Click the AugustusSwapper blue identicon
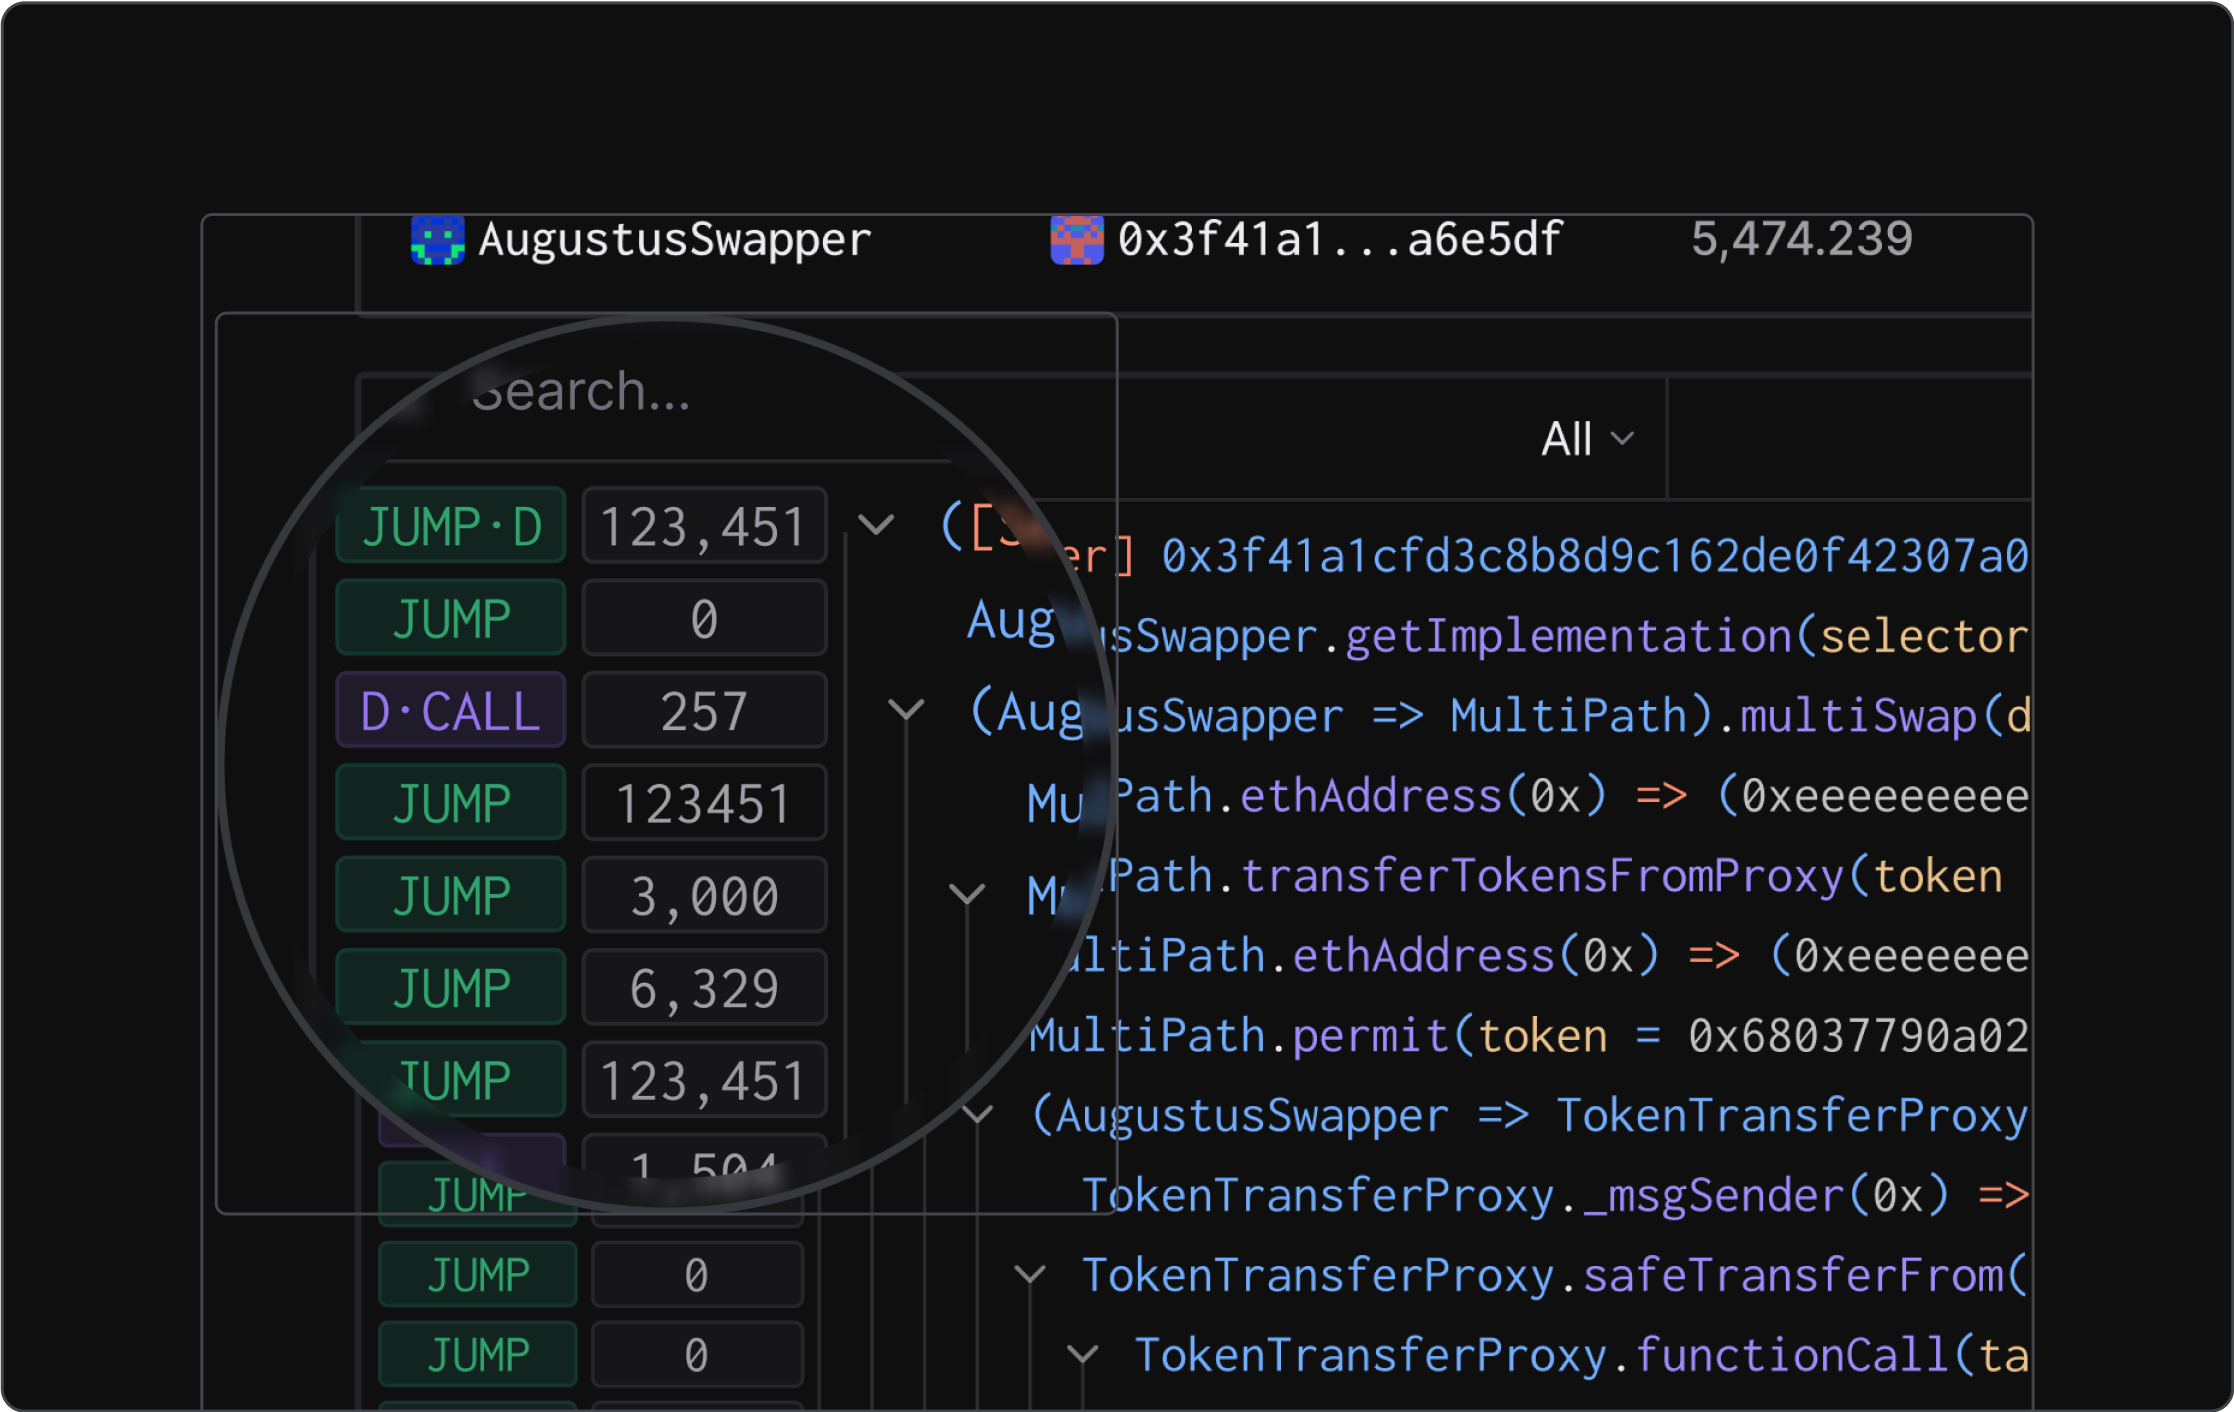The height and width of the screenshot is (1412, 2234). [x=437, y=240]
